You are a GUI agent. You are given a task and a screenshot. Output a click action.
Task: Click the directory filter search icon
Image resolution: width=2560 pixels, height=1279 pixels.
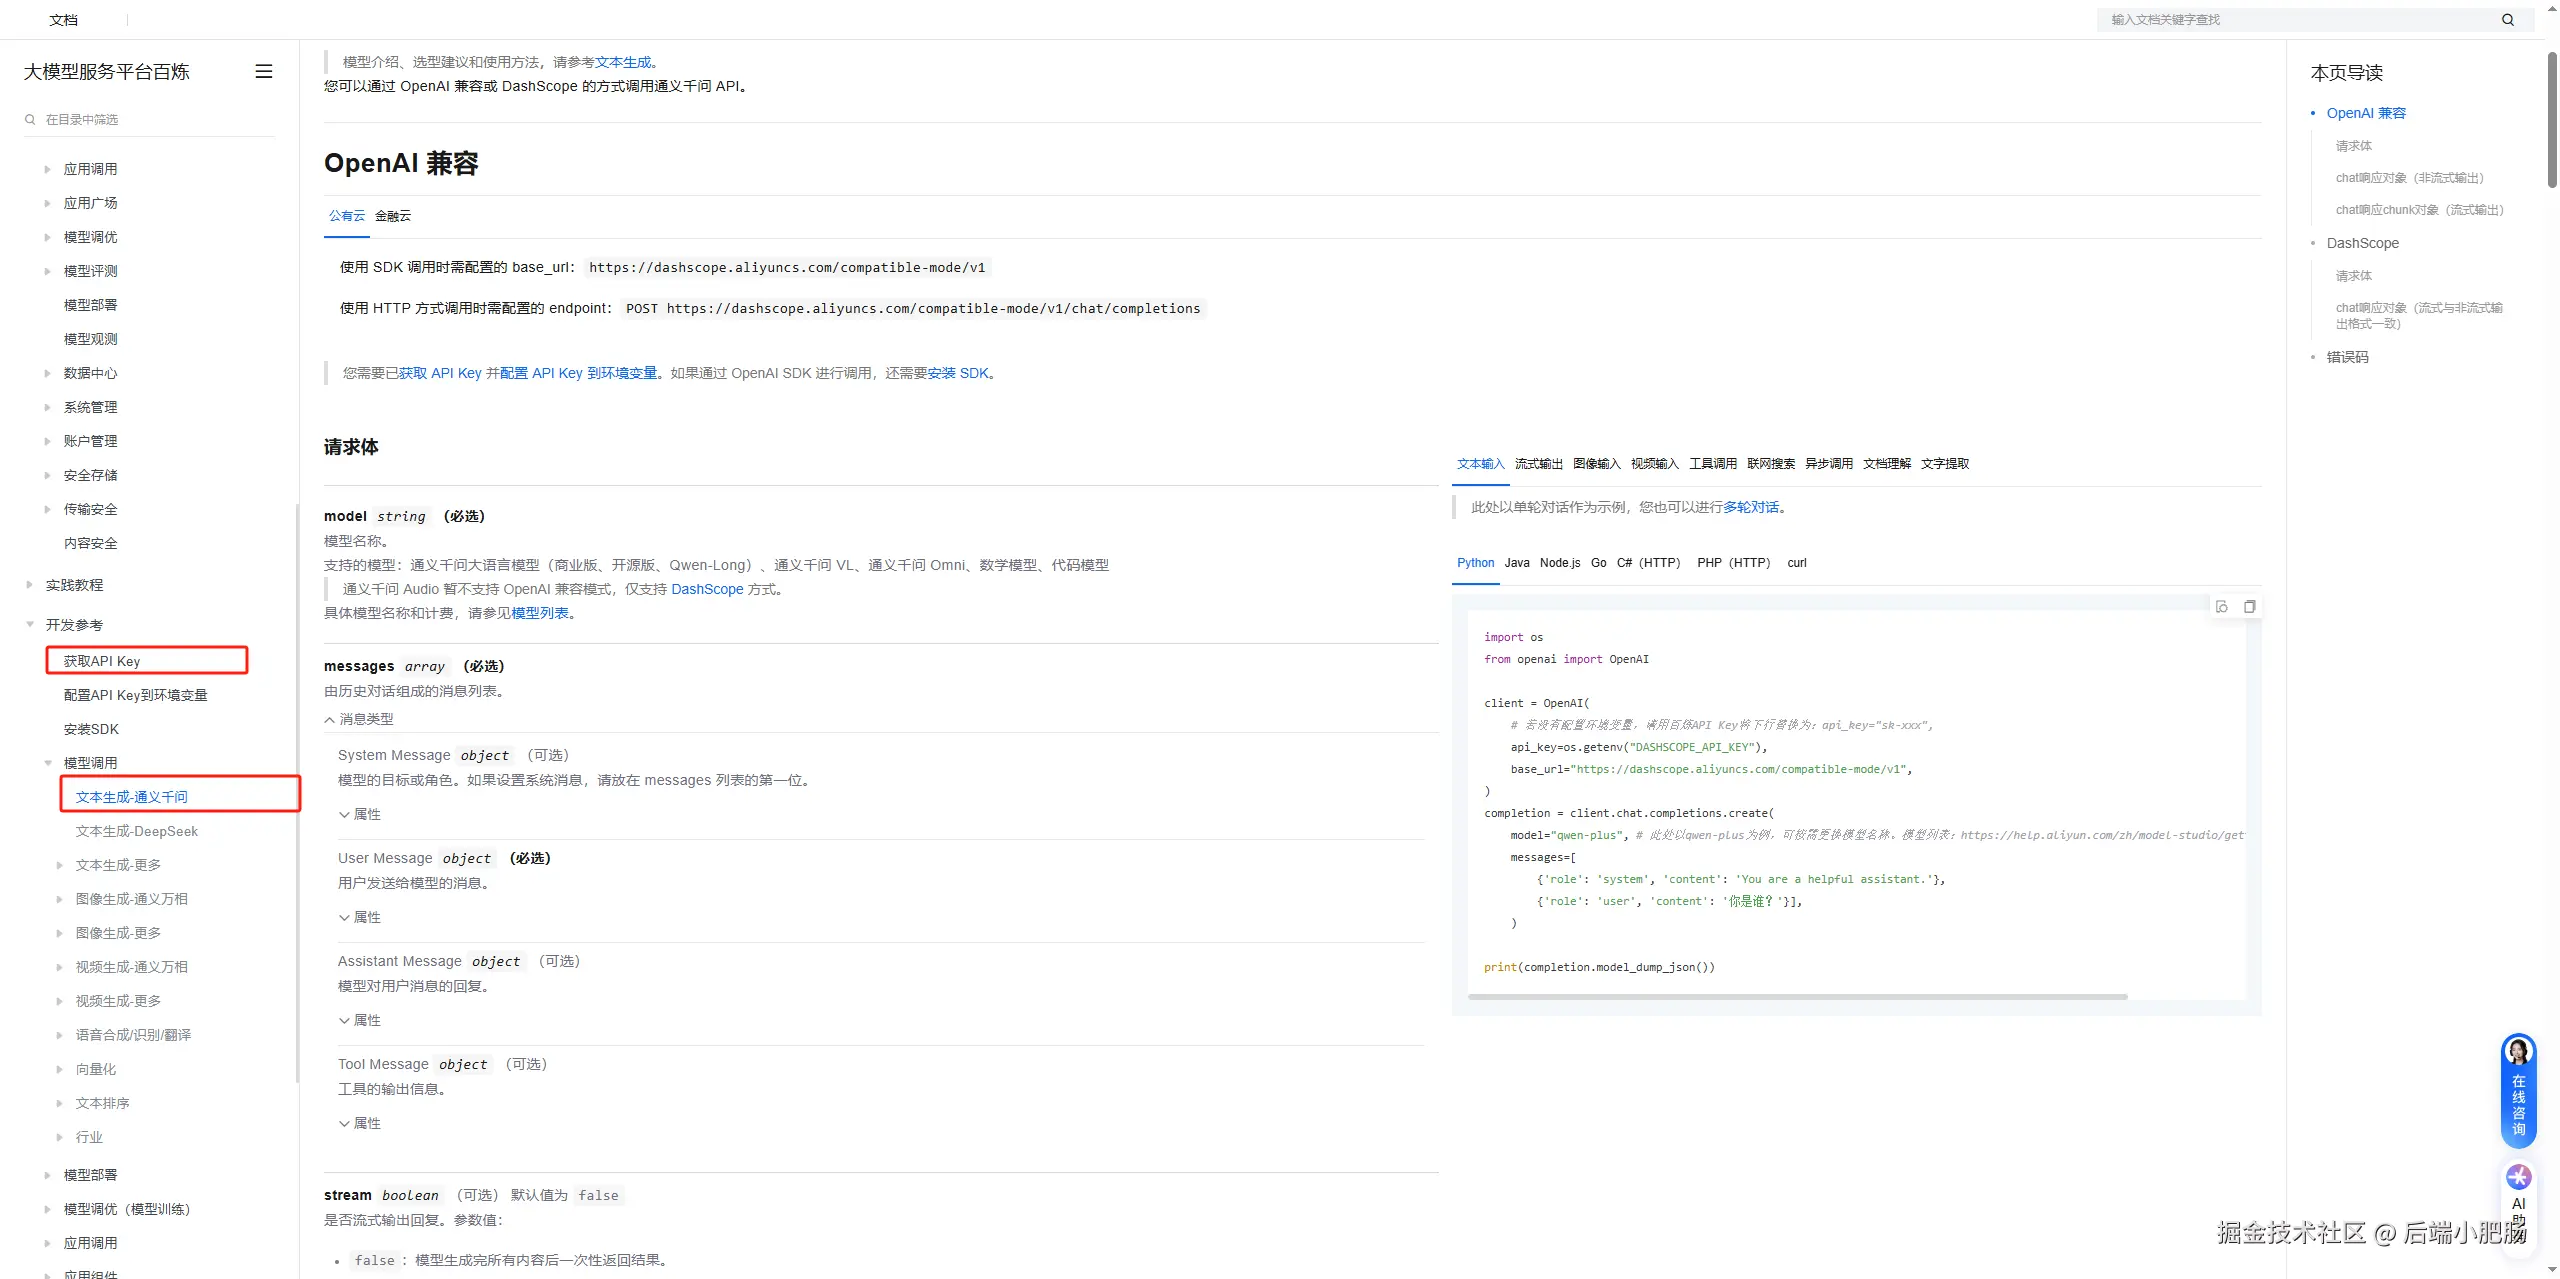tap(30, 120)
